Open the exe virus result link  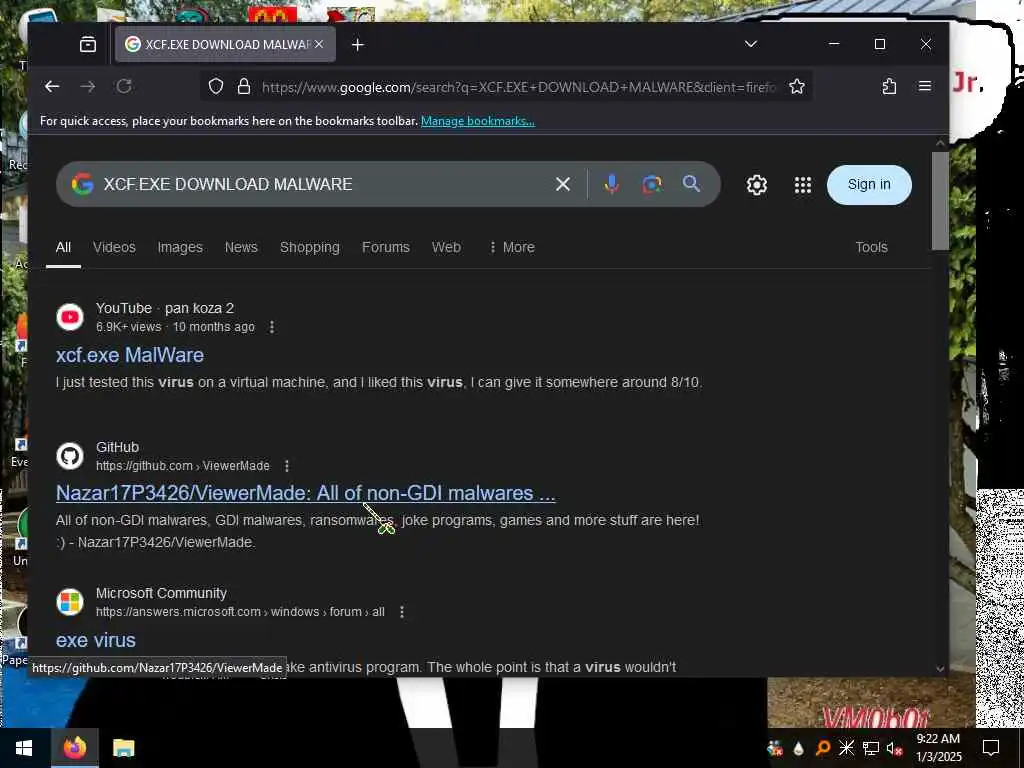point(96,641)
